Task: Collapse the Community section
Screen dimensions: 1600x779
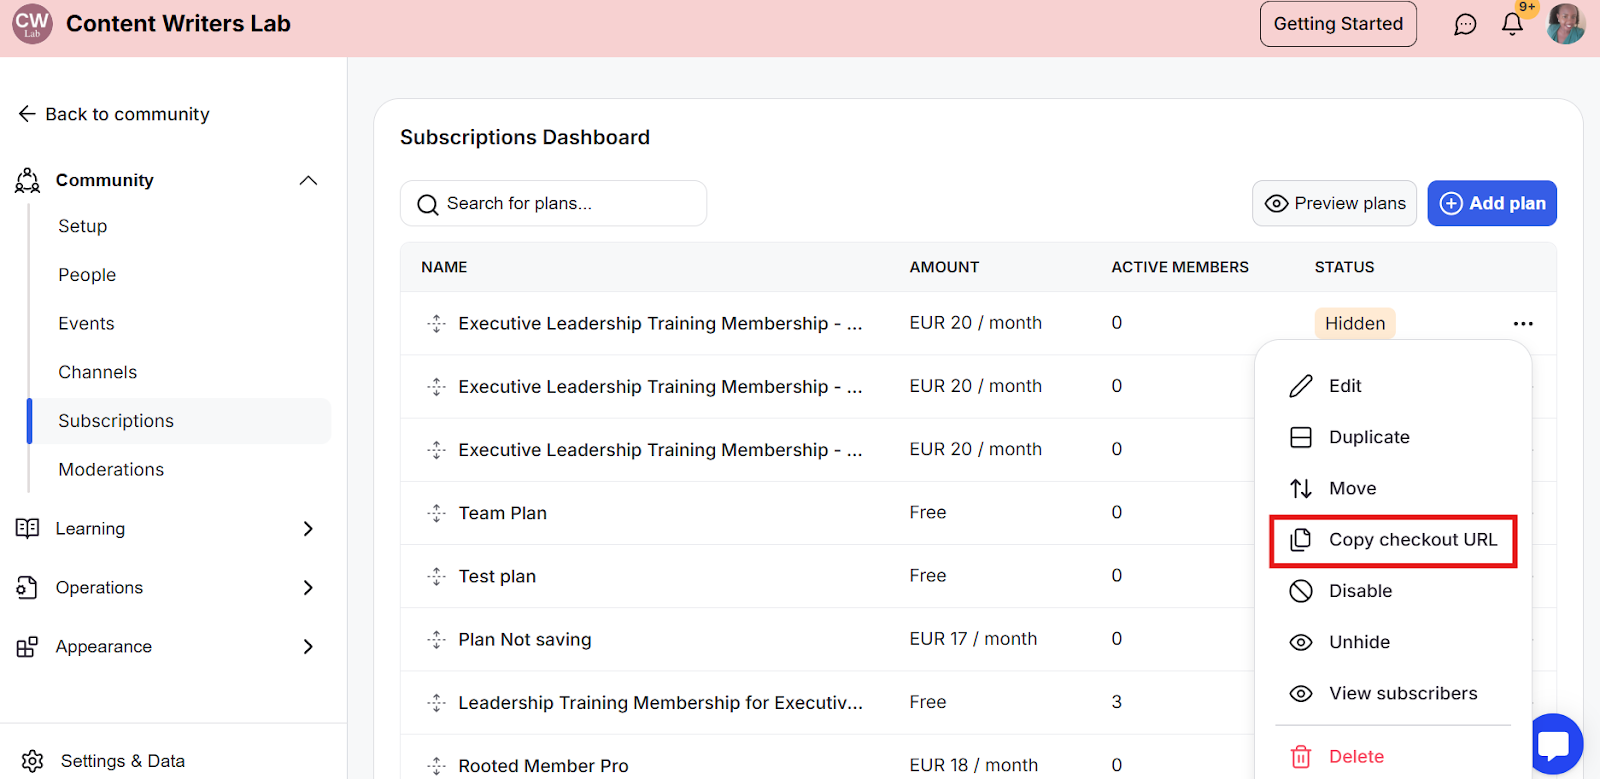Action: [x=308, y=180]
